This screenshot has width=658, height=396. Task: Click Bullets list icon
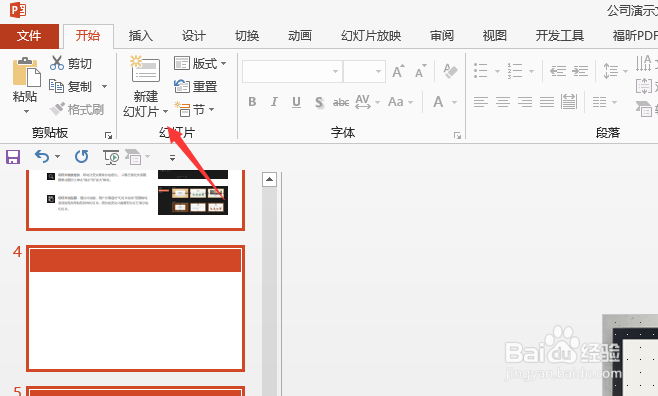(481, 71)
